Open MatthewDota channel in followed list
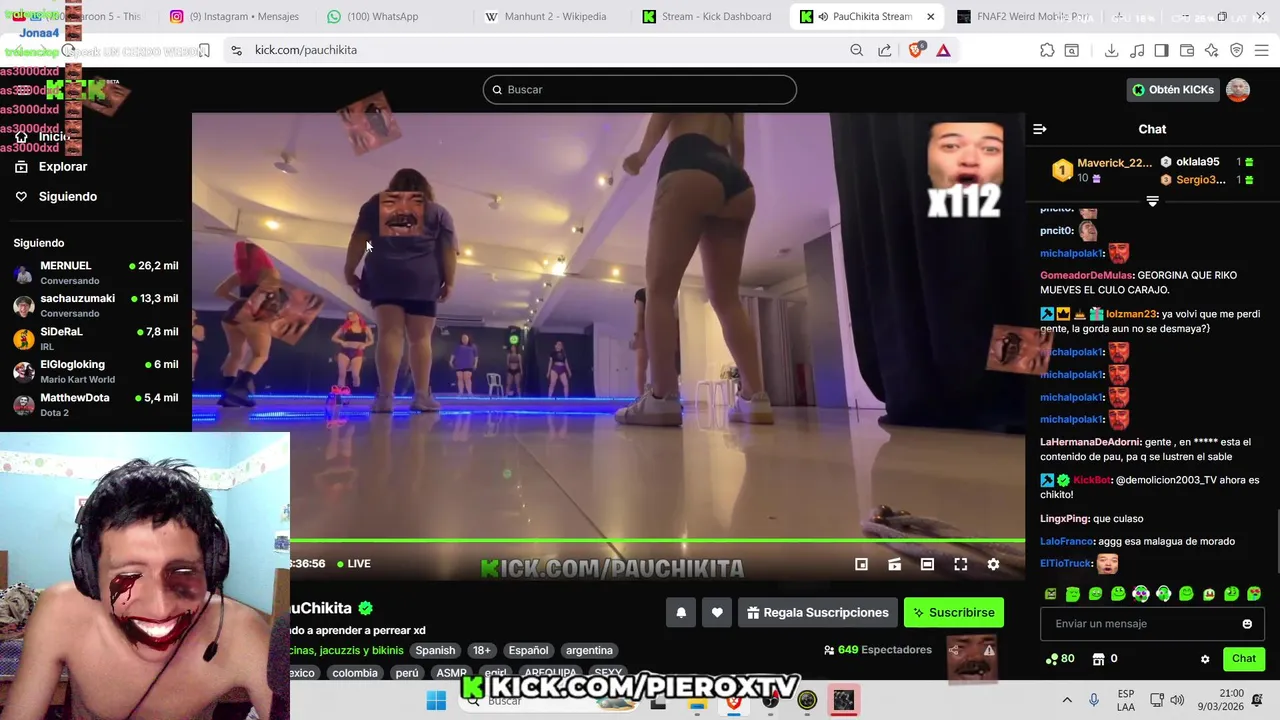This screenshot has height=720, width=1280. point(96,404)
